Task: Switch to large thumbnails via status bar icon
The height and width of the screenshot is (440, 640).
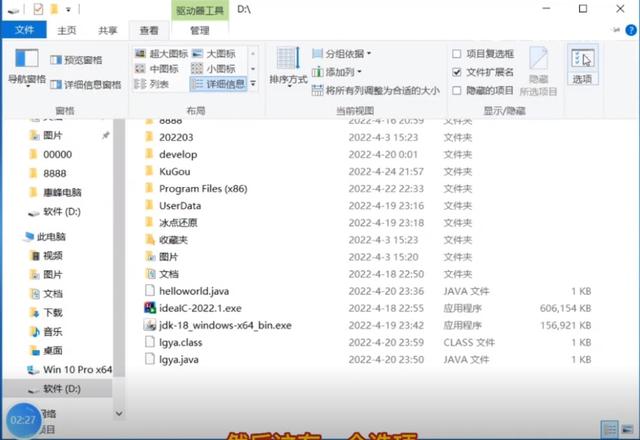Action: pos(627,429)
